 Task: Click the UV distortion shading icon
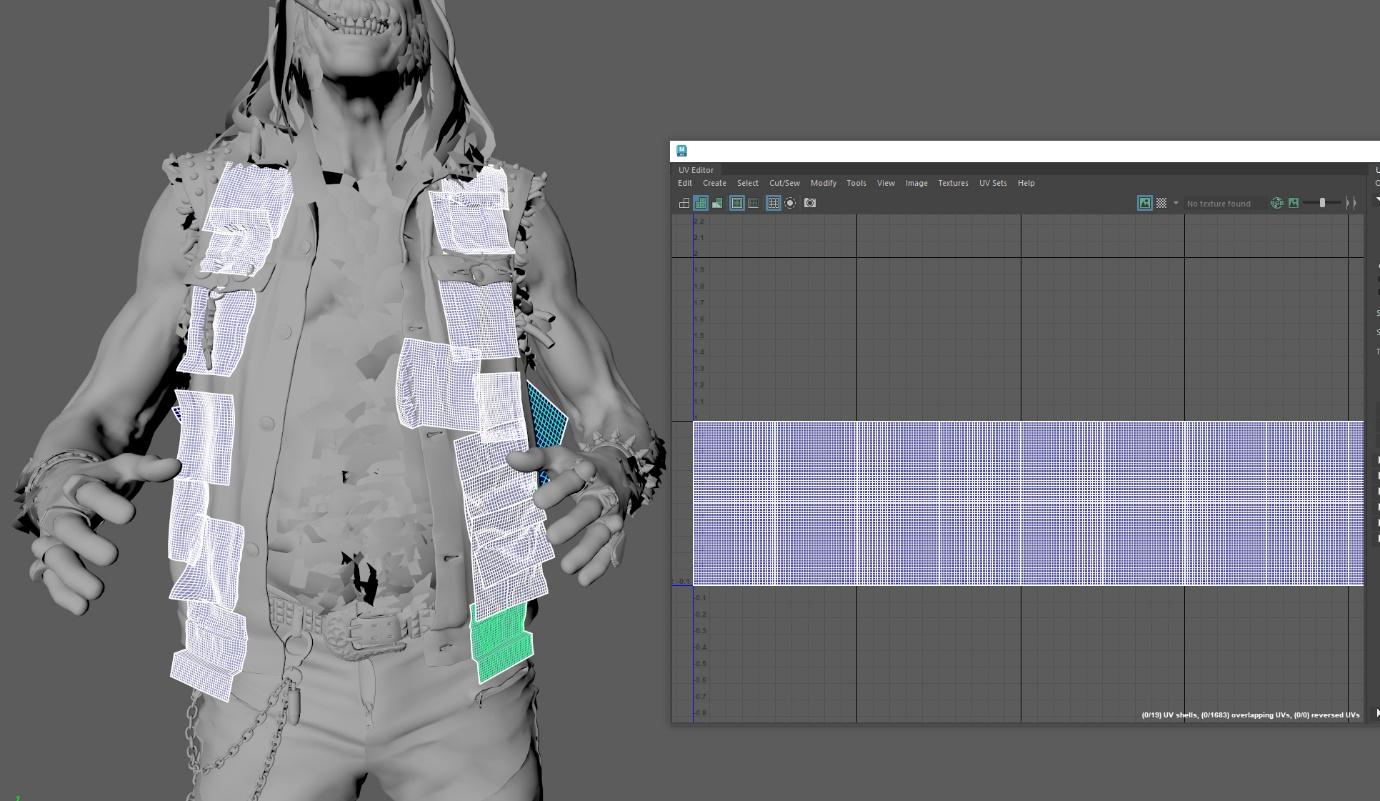click(x=717, y=203)
